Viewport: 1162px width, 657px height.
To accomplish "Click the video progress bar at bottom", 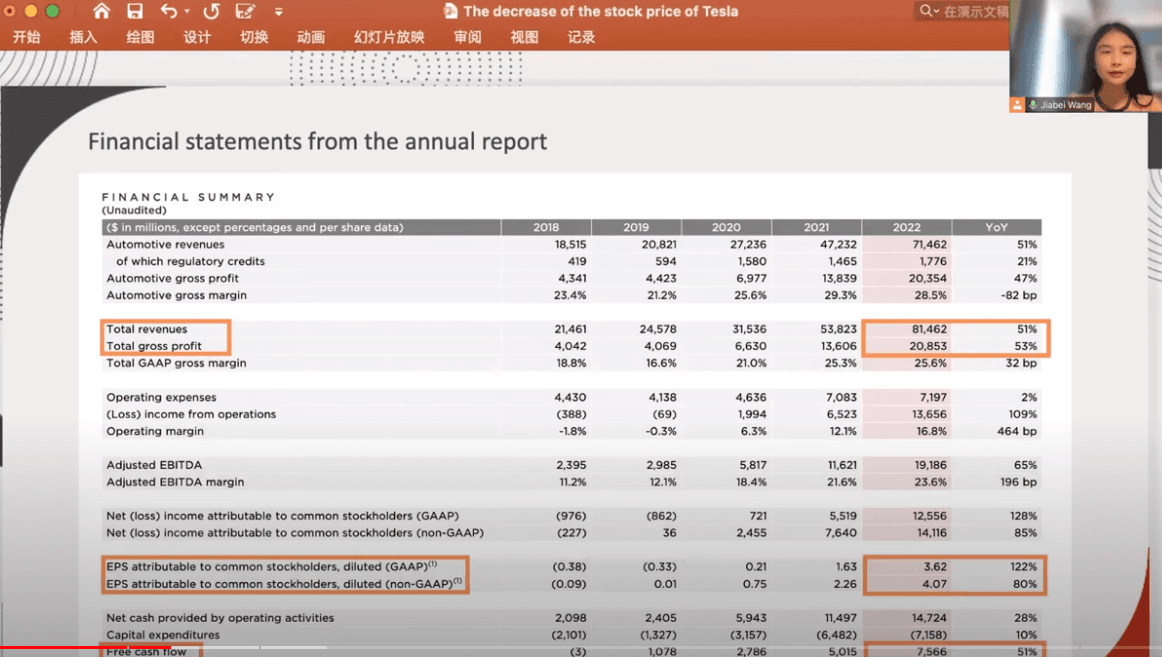I will 581,647.
